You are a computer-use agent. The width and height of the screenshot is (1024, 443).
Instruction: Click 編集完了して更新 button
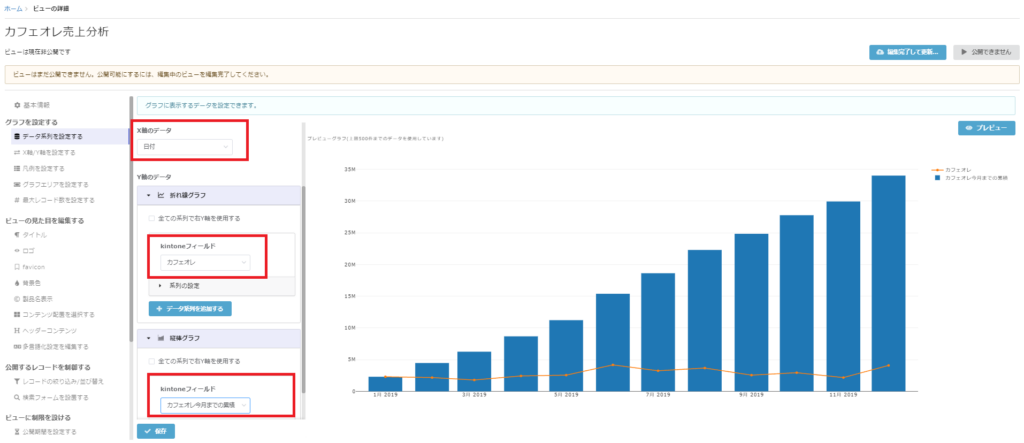coord(907,52)
